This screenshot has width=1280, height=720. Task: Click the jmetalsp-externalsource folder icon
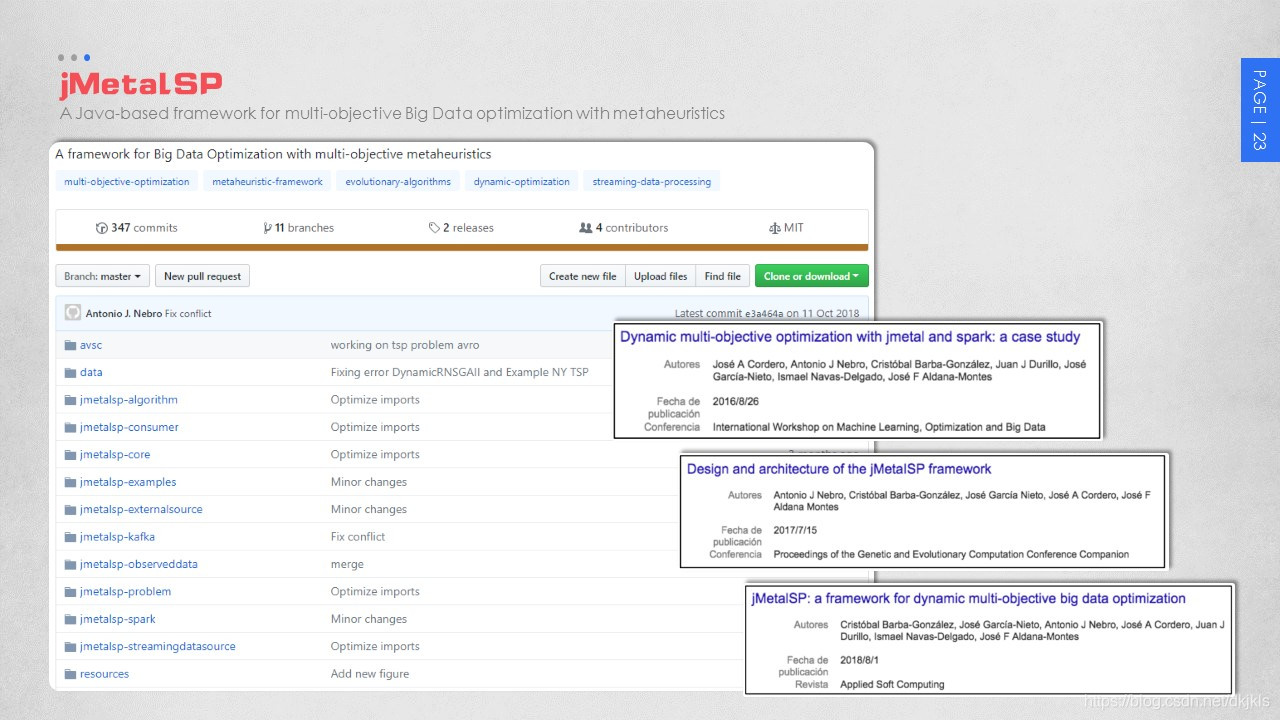pyautogui.click(x=70, y=509)
